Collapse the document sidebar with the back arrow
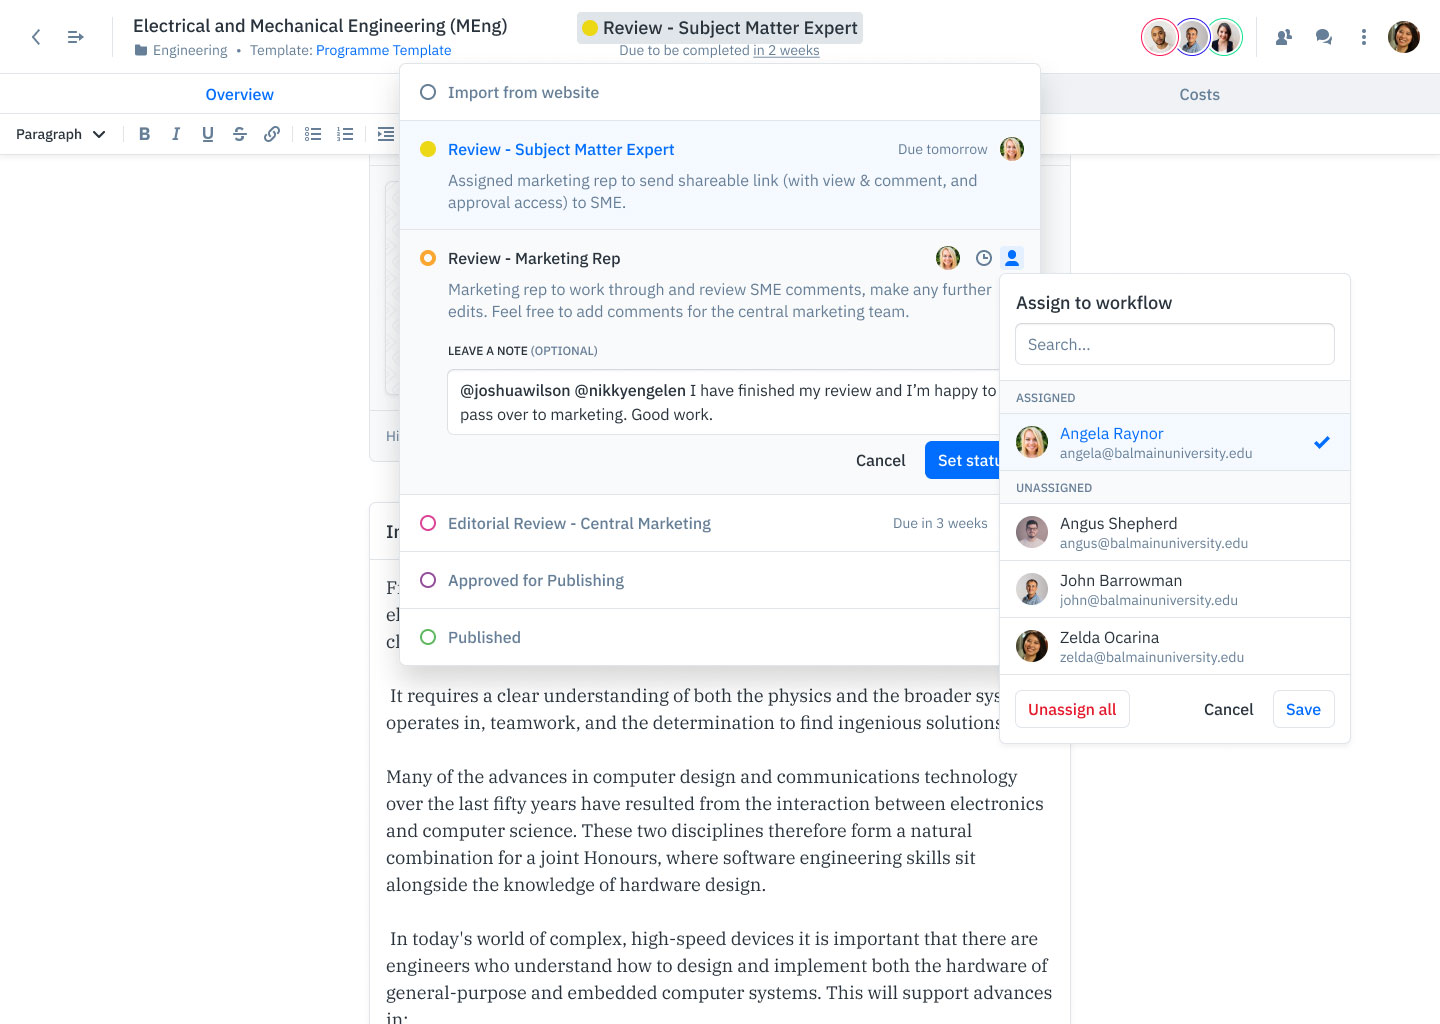Screen dimensions: 1440x1024 coord(36,36)
